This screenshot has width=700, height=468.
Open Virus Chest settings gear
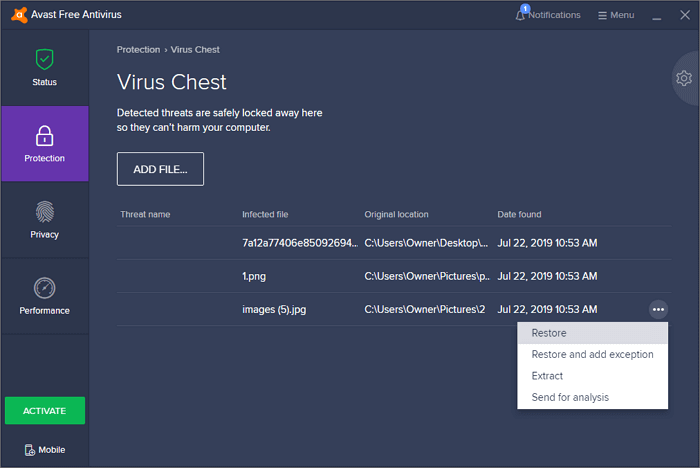[683, 78]
